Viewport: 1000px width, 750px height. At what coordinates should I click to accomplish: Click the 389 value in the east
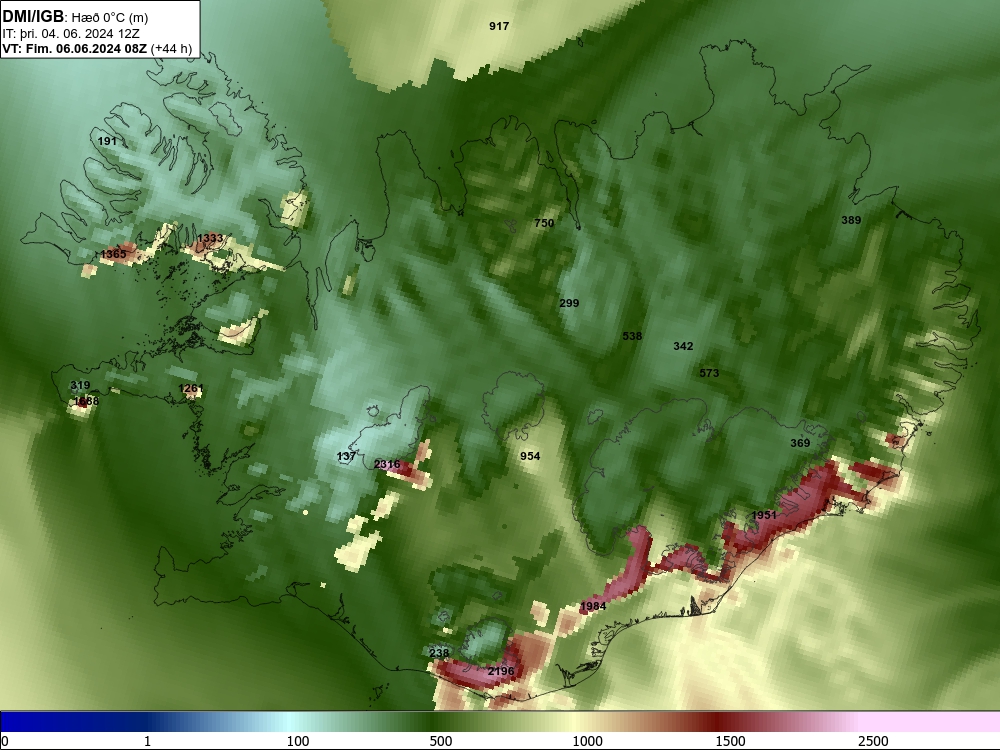[851, 220]
